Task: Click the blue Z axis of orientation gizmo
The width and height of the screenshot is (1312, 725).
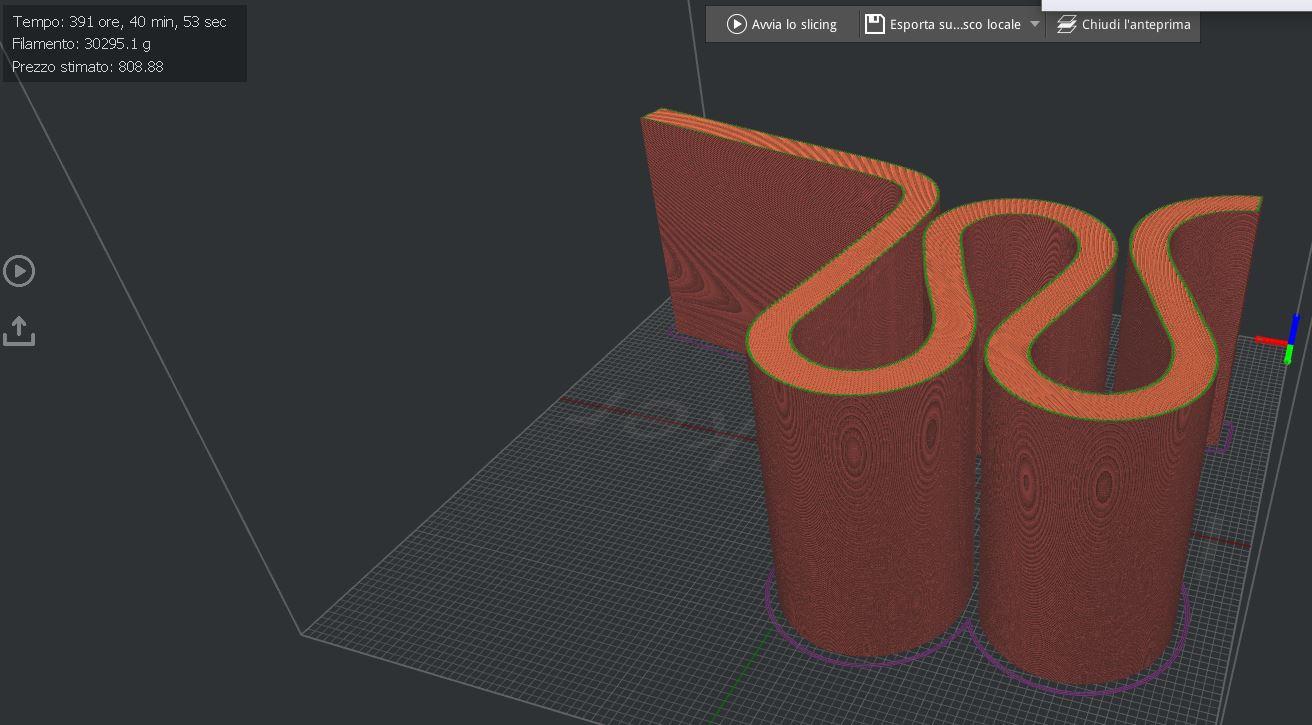Action: [x=1295, y=328]
